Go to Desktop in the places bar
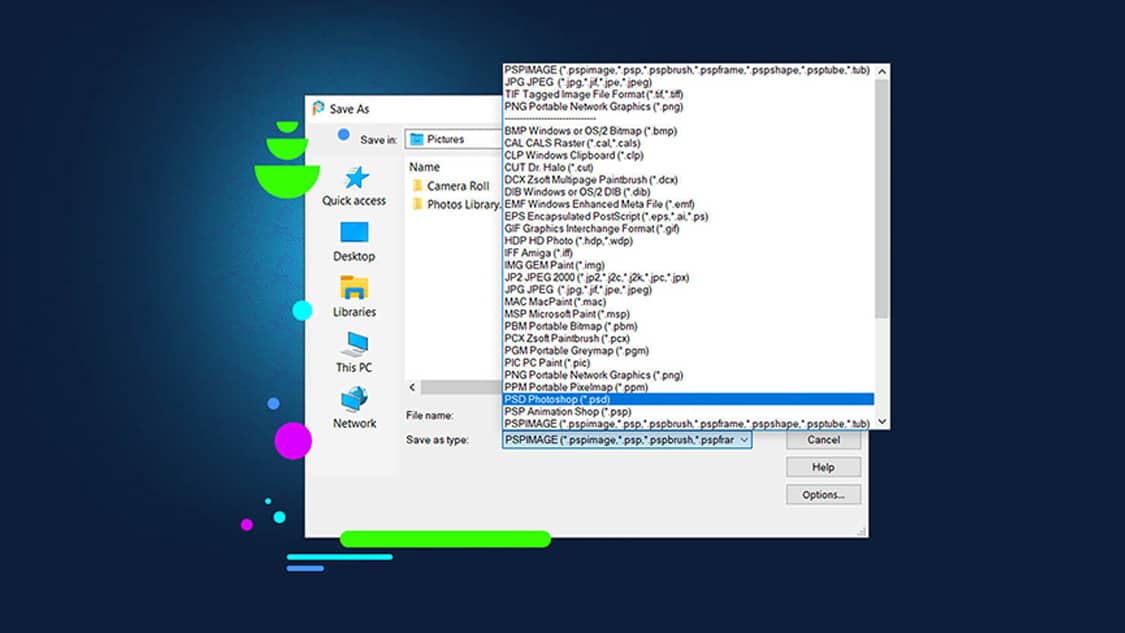This screenshot has height=633, width=1125. (x=354, y=242)
